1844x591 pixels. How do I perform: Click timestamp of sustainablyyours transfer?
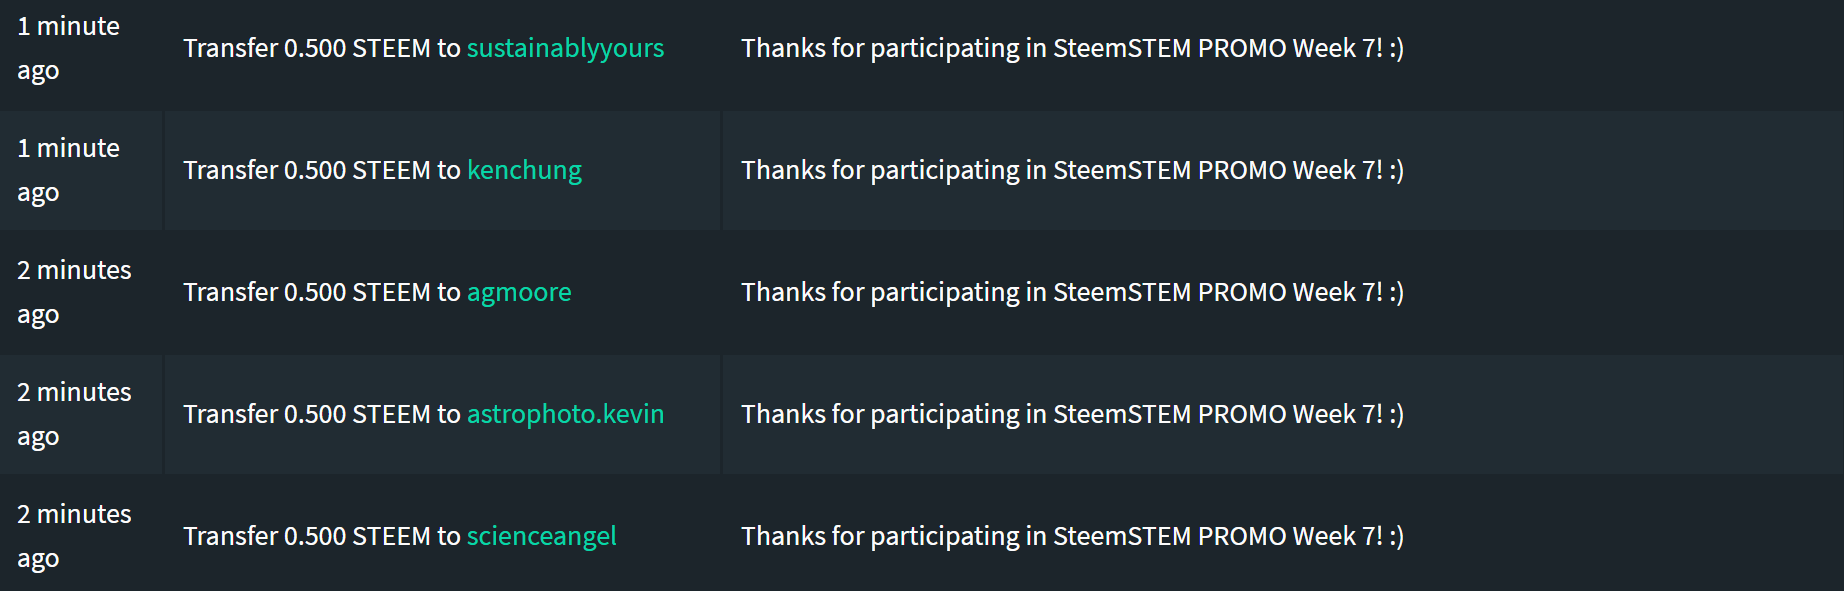point(68,49)
